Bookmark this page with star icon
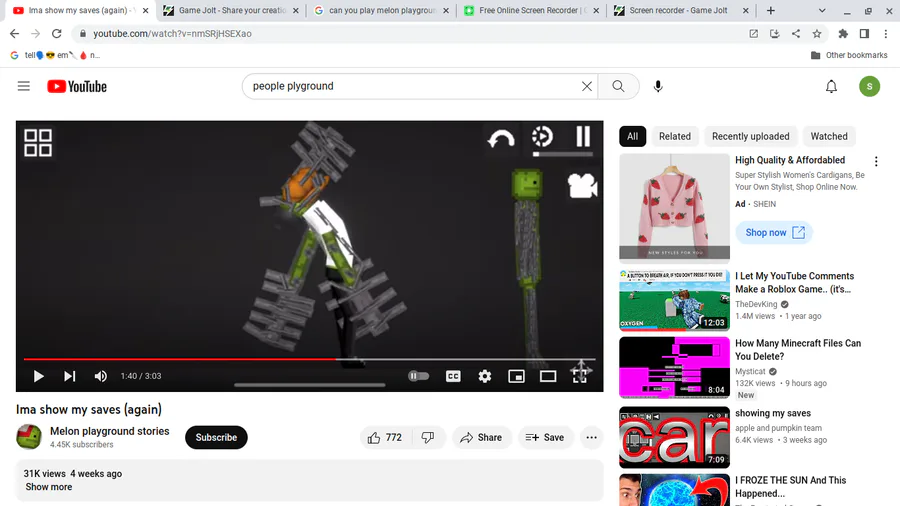Image resolution: width=900 pixels, height=506 pixels. 816,33
